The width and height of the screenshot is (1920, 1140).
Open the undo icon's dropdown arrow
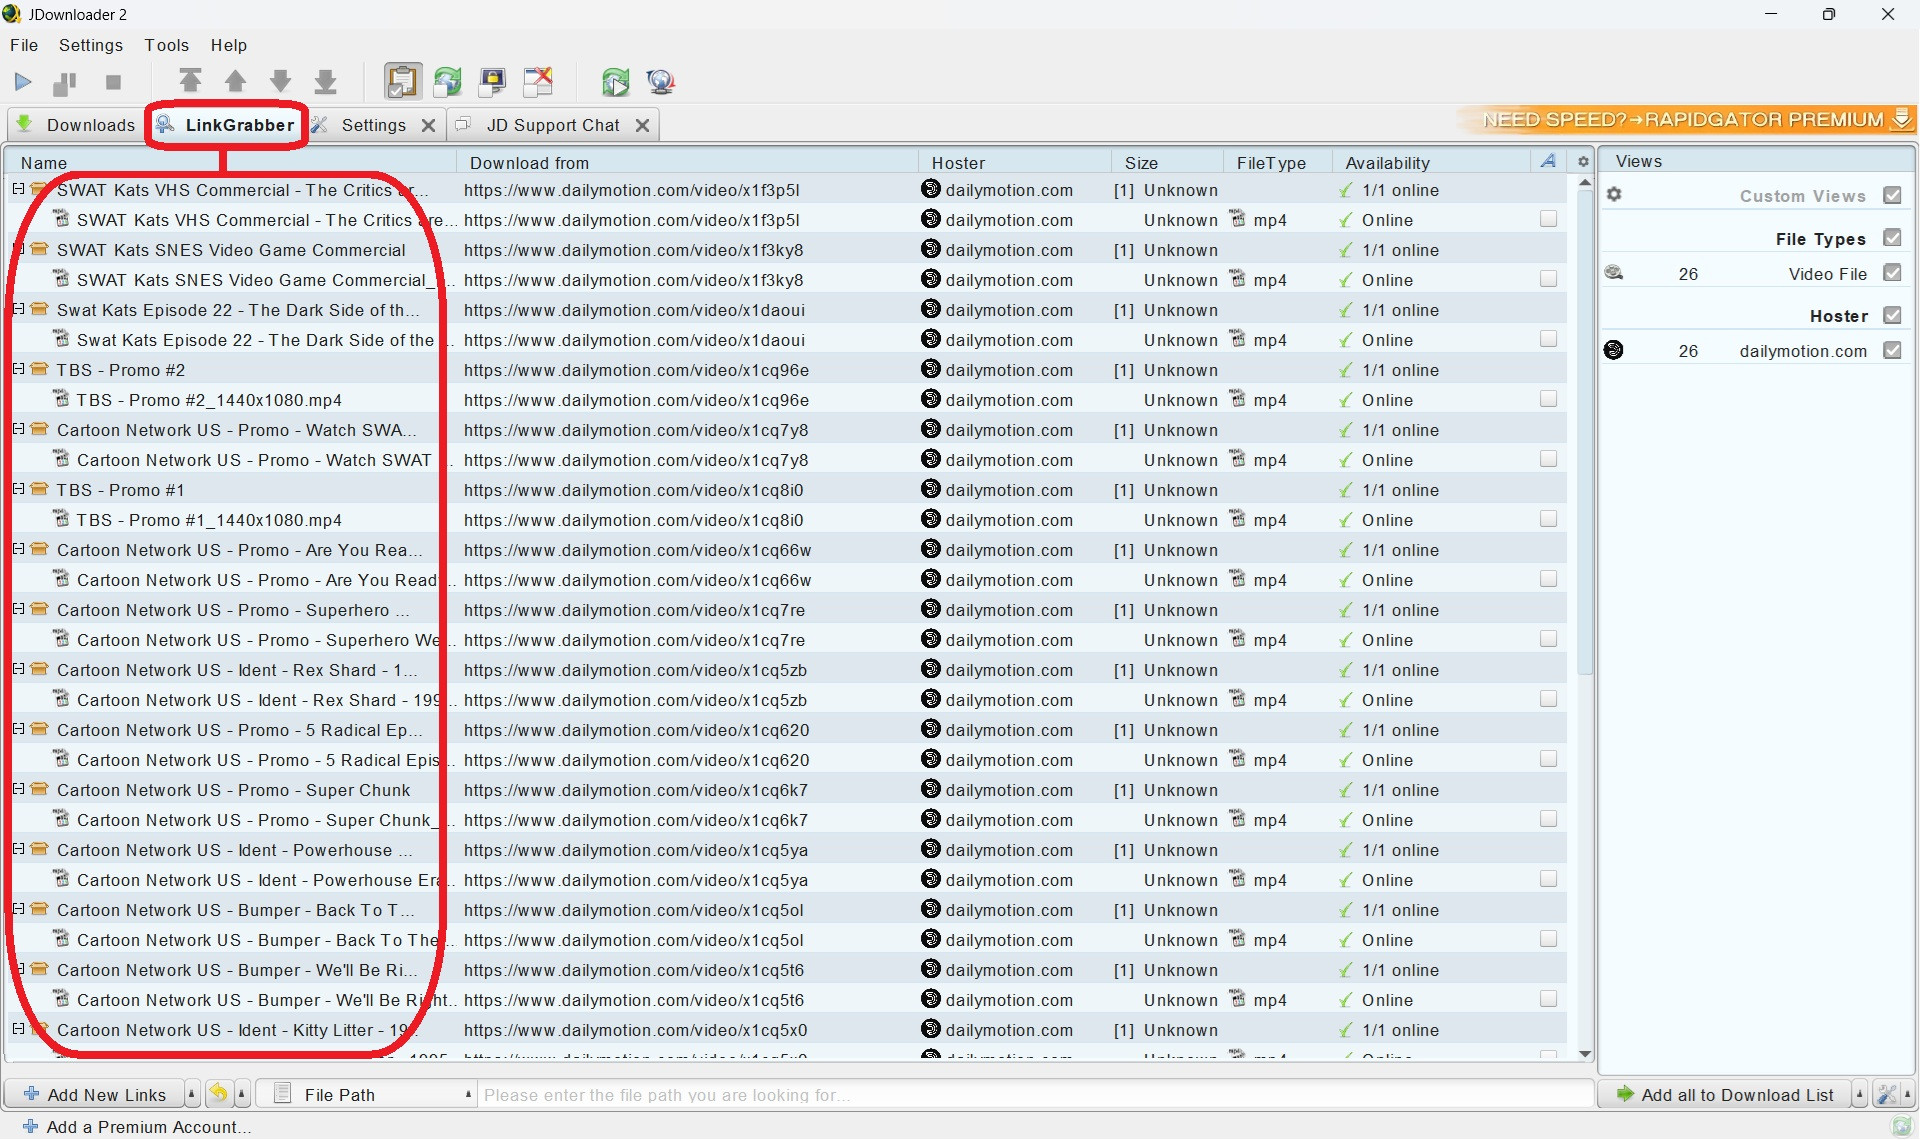click(242, 1094)
